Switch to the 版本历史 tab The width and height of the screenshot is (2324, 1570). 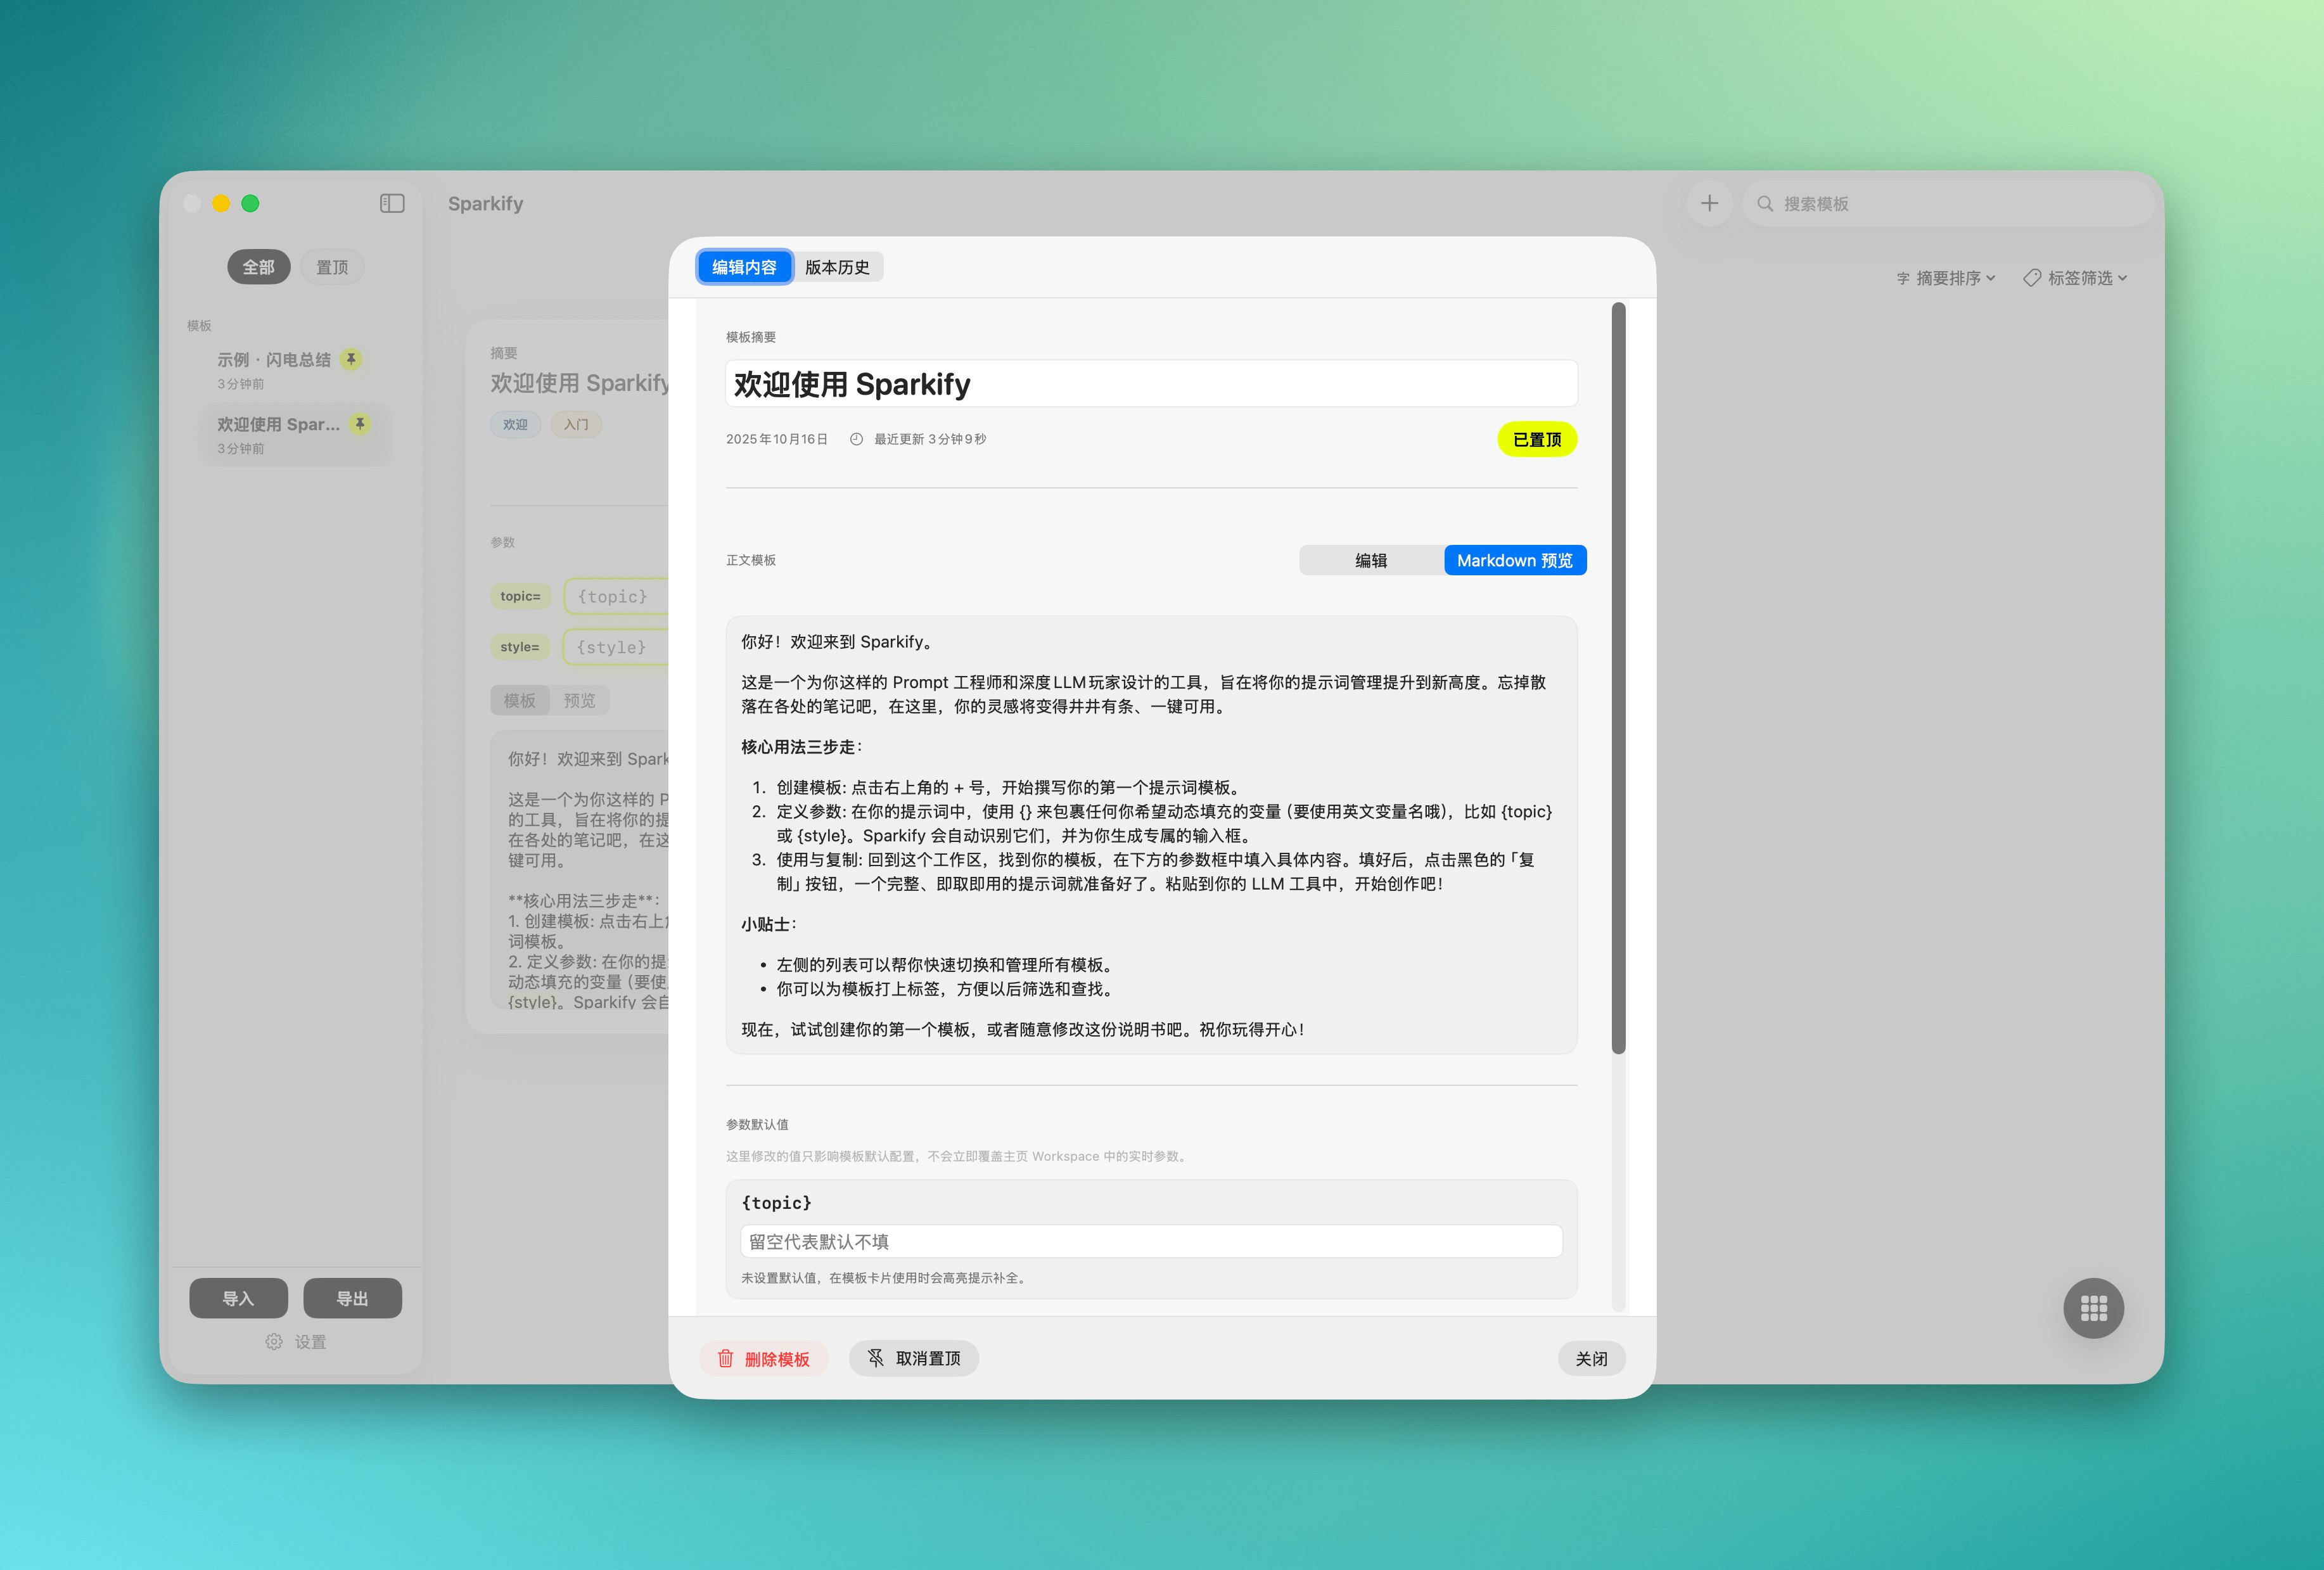point(837,267)
